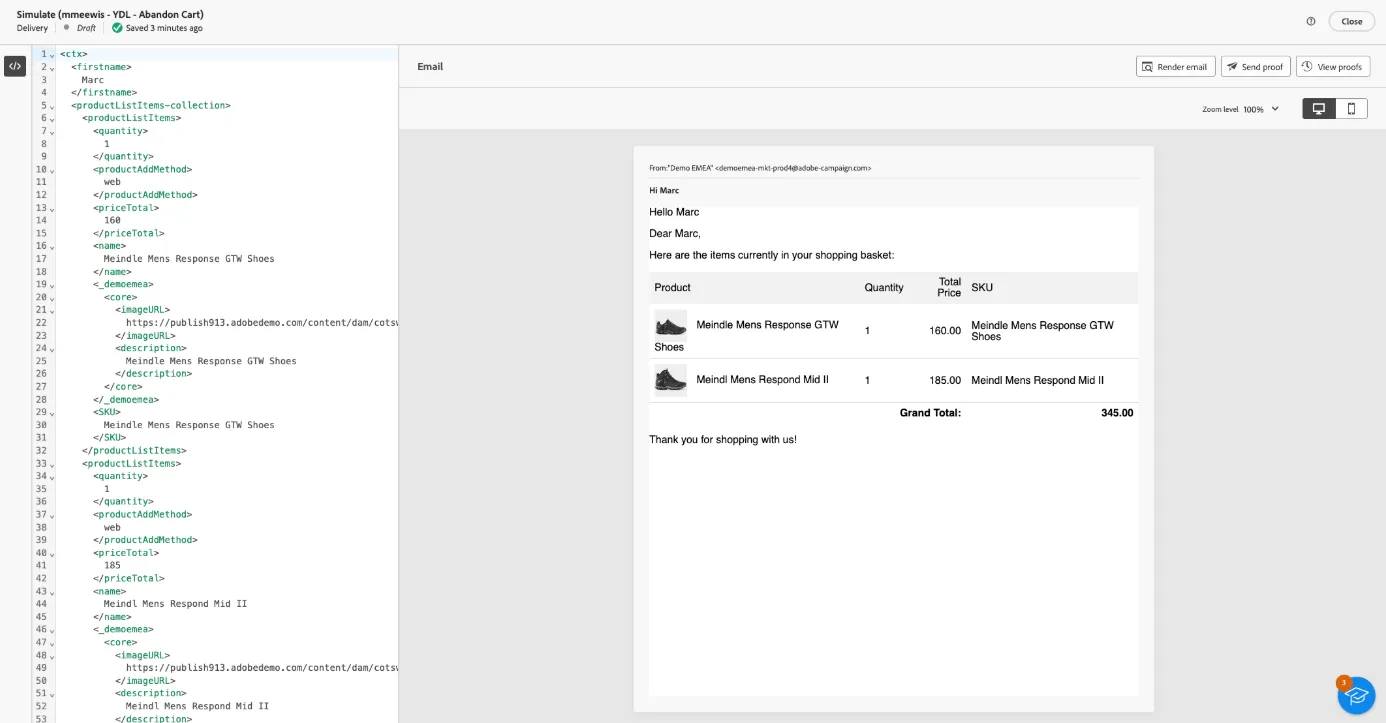
Task: Click the SKU column header
Action: [982, 288]
